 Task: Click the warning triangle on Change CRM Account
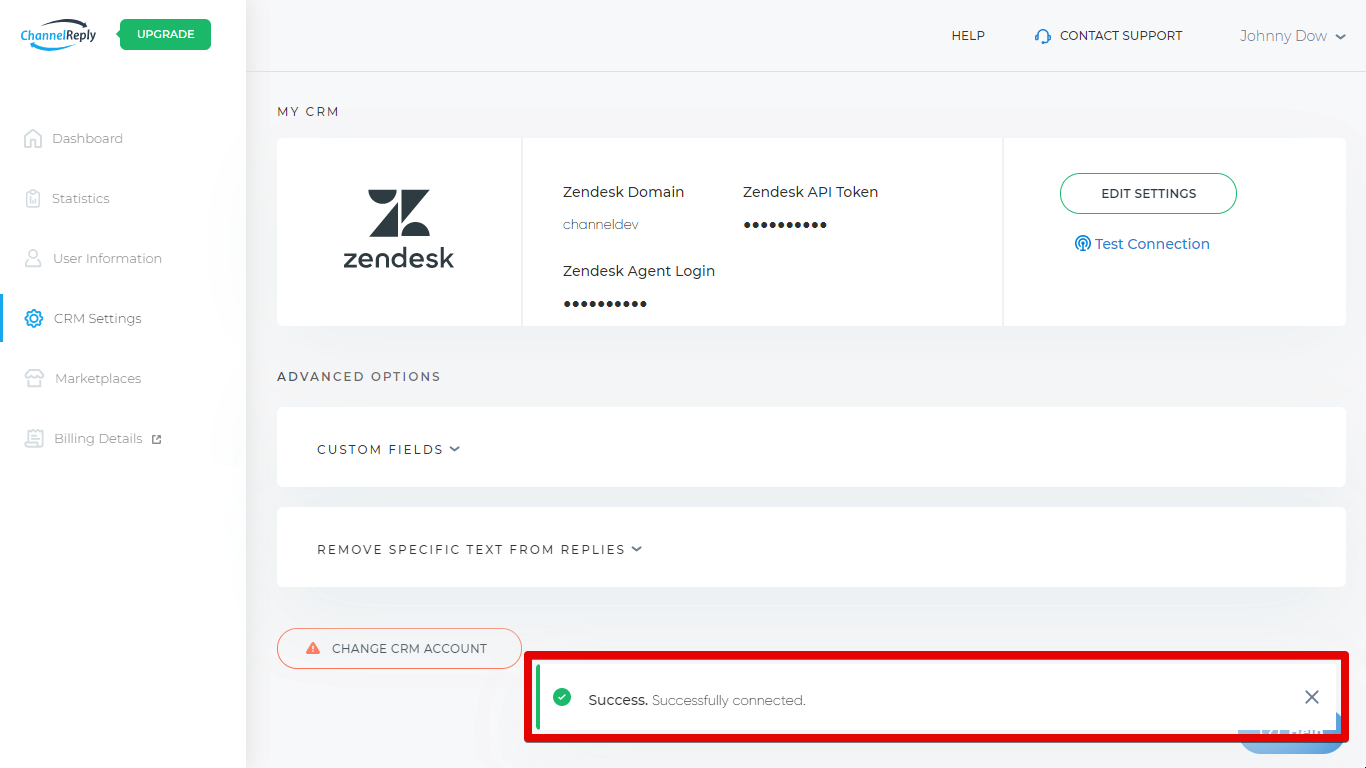tap(311, 648)
